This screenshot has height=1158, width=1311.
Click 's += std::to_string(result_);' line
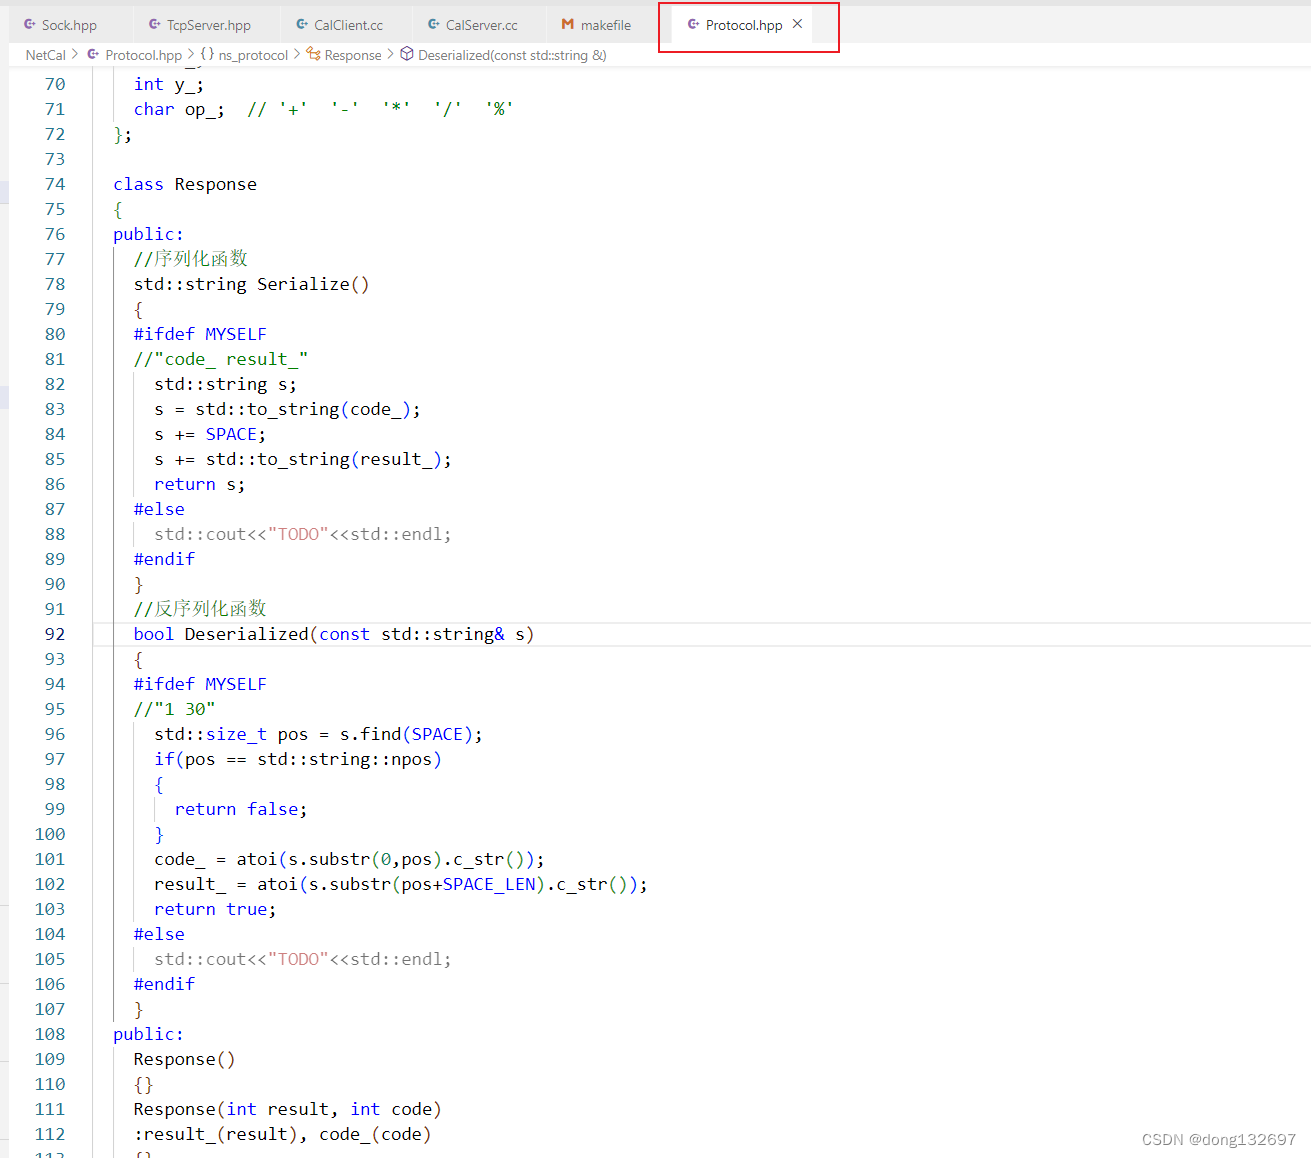coord(303,459)
